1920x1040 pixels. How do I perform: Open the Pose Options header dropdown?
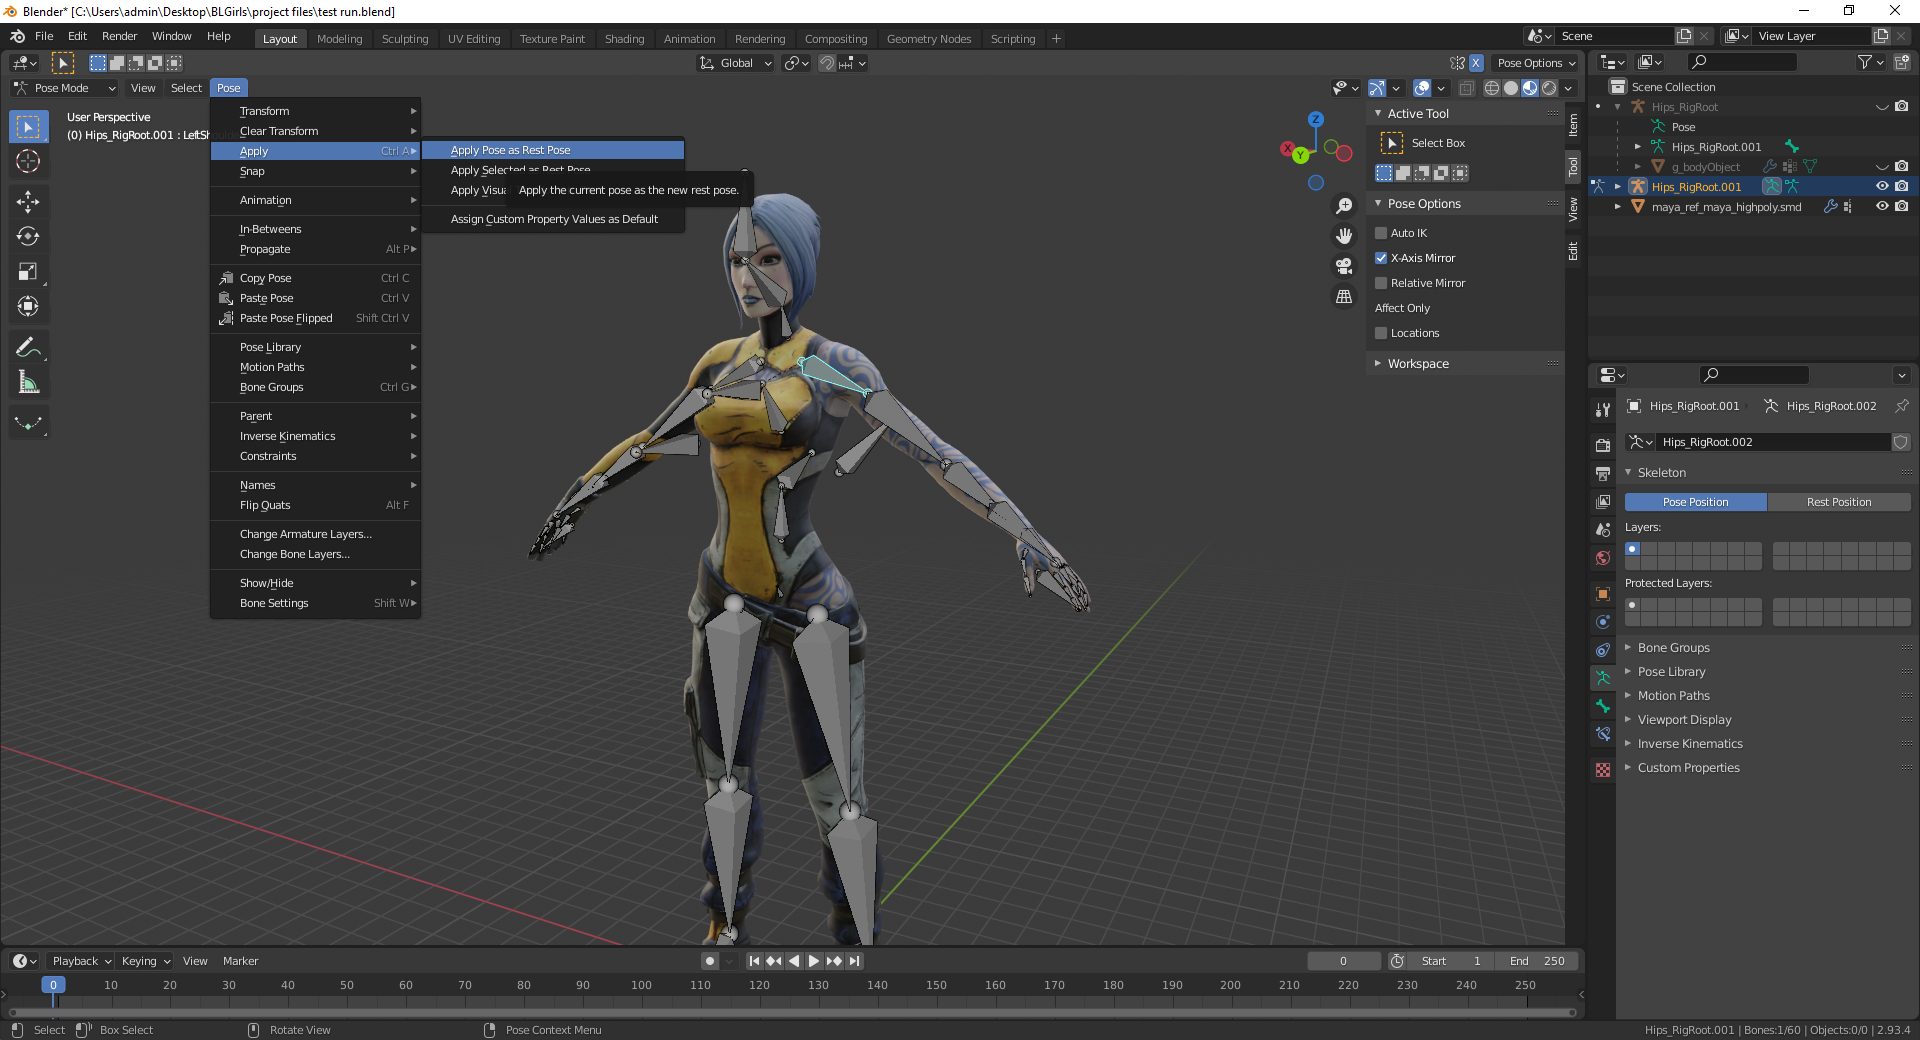[1537, 63]
